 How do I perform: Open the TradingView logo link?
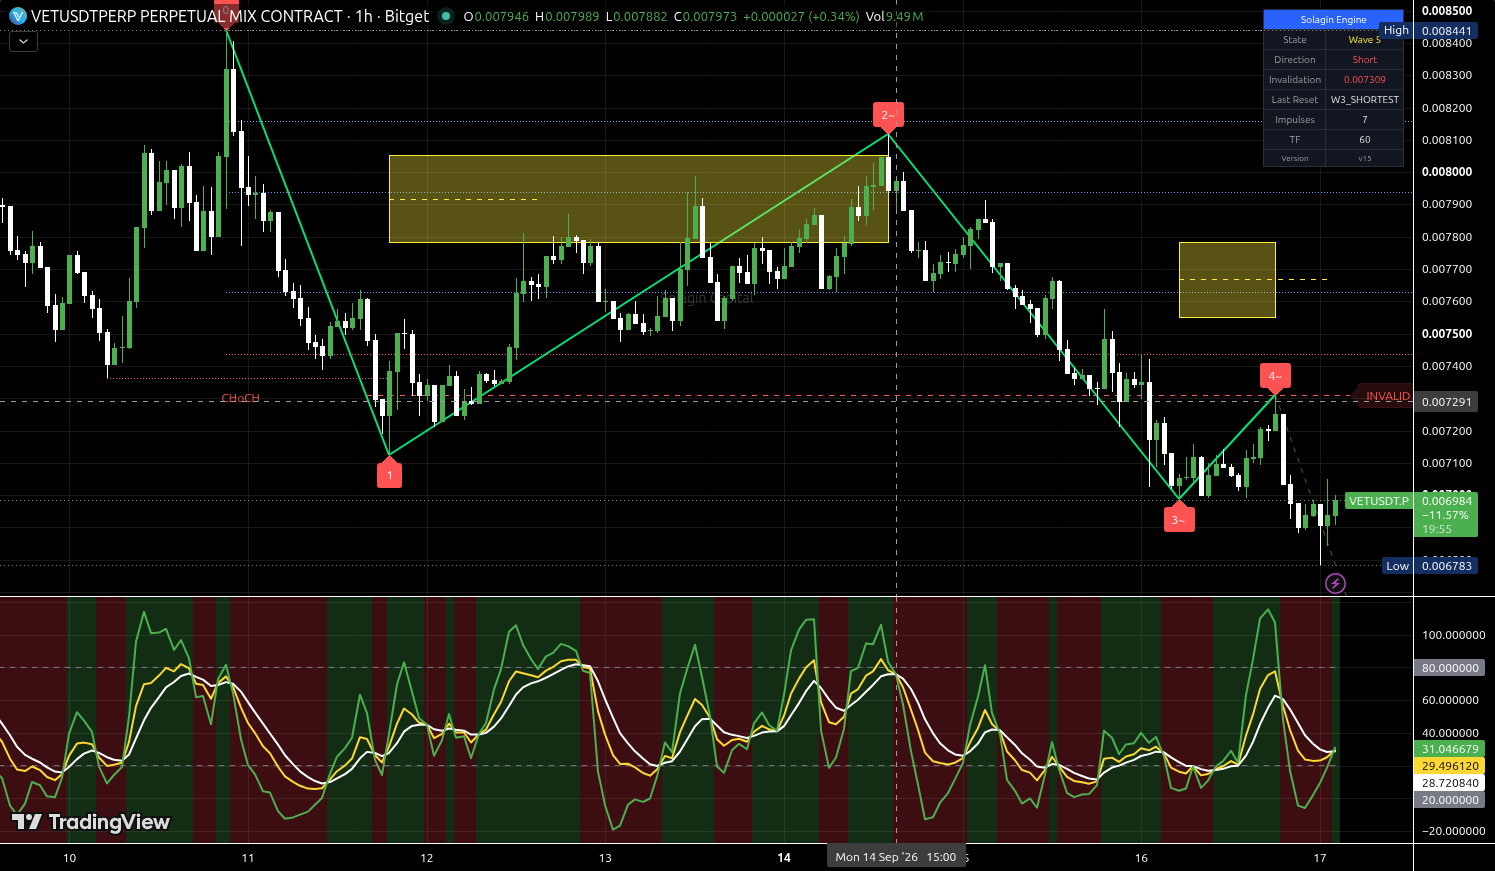pos(91,822)
